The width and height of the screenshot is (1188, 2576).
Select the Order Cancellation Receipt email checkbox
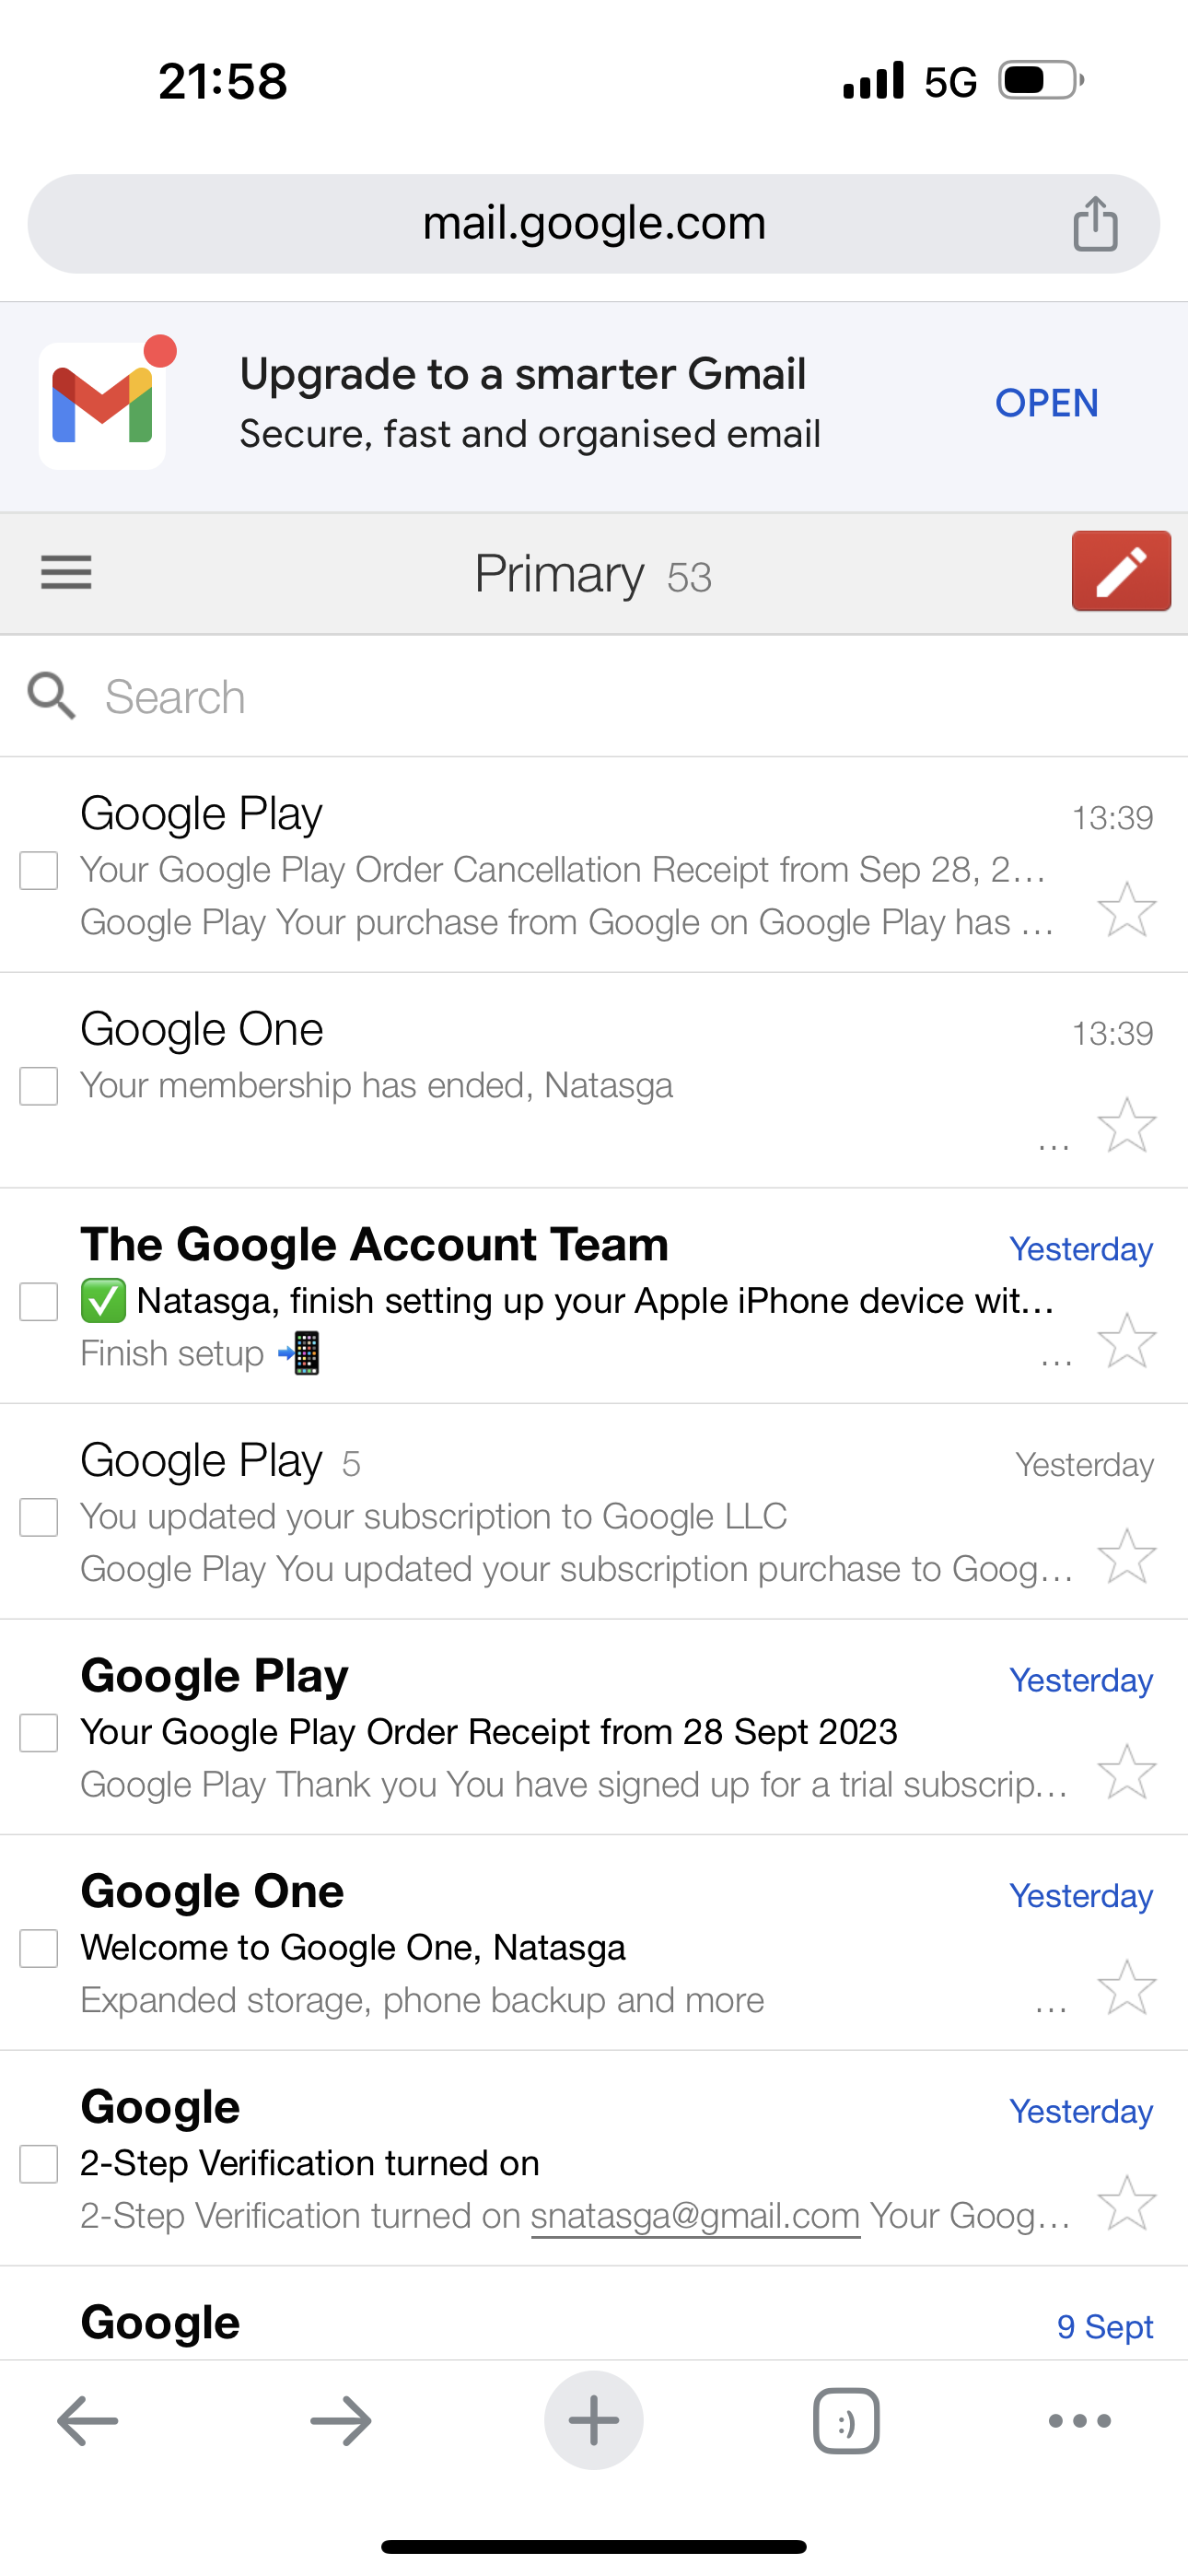click(x=39, y=870)
